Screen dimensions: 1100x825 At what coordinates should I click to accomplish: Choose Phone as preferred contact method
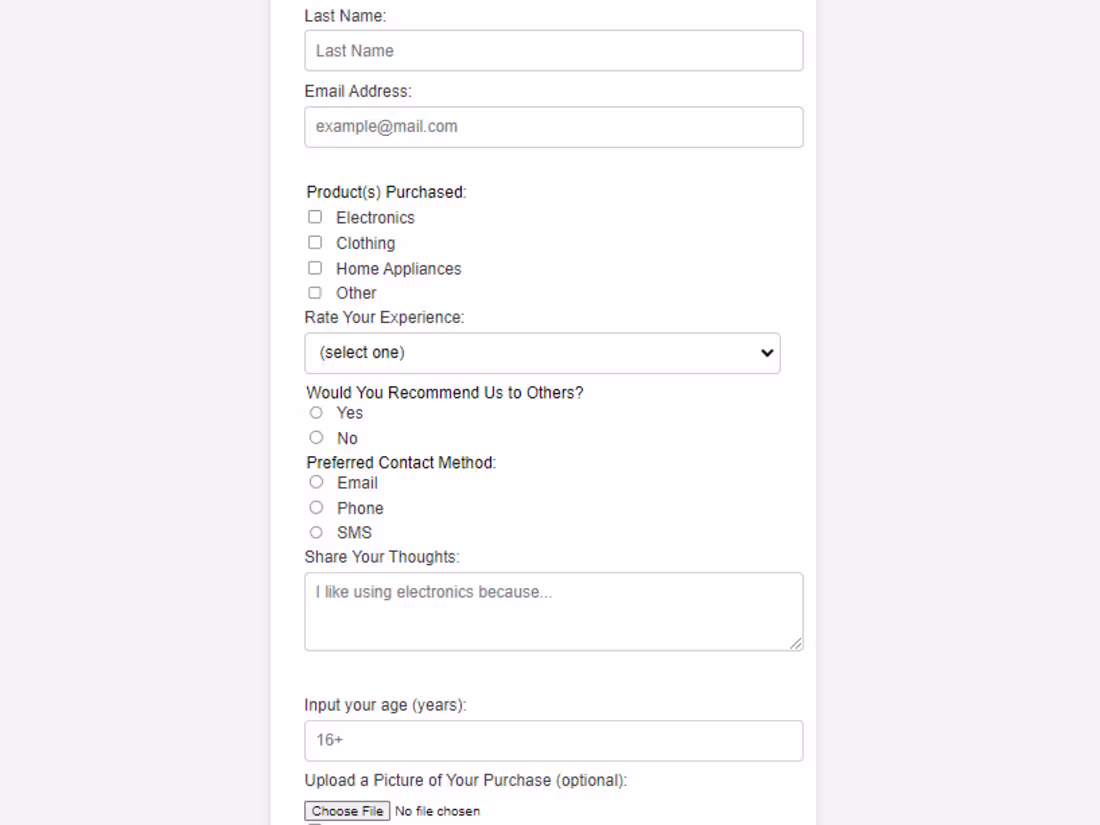pyautogui.click(x=316, y=507)
